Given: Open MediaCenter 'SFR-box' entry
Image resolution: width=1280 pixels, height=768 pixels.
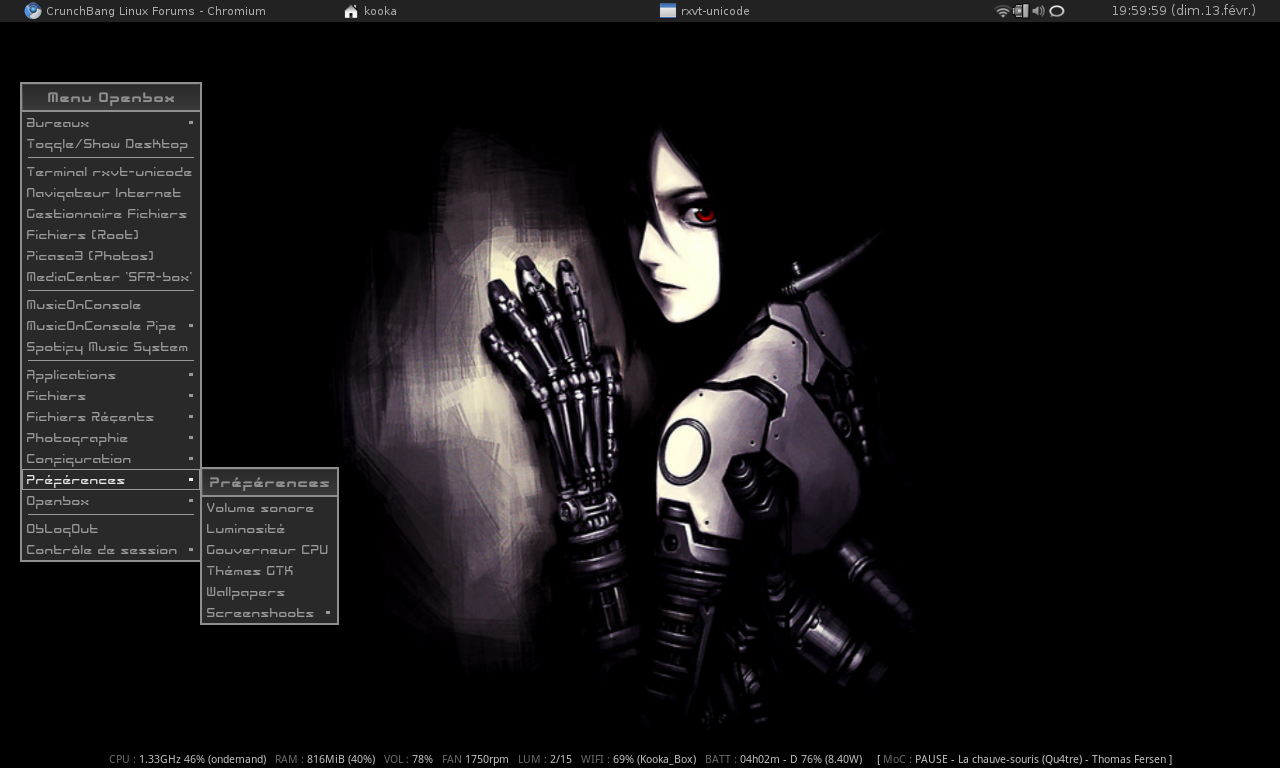Looking at the screenshot, I should click(x=111, y=277).
